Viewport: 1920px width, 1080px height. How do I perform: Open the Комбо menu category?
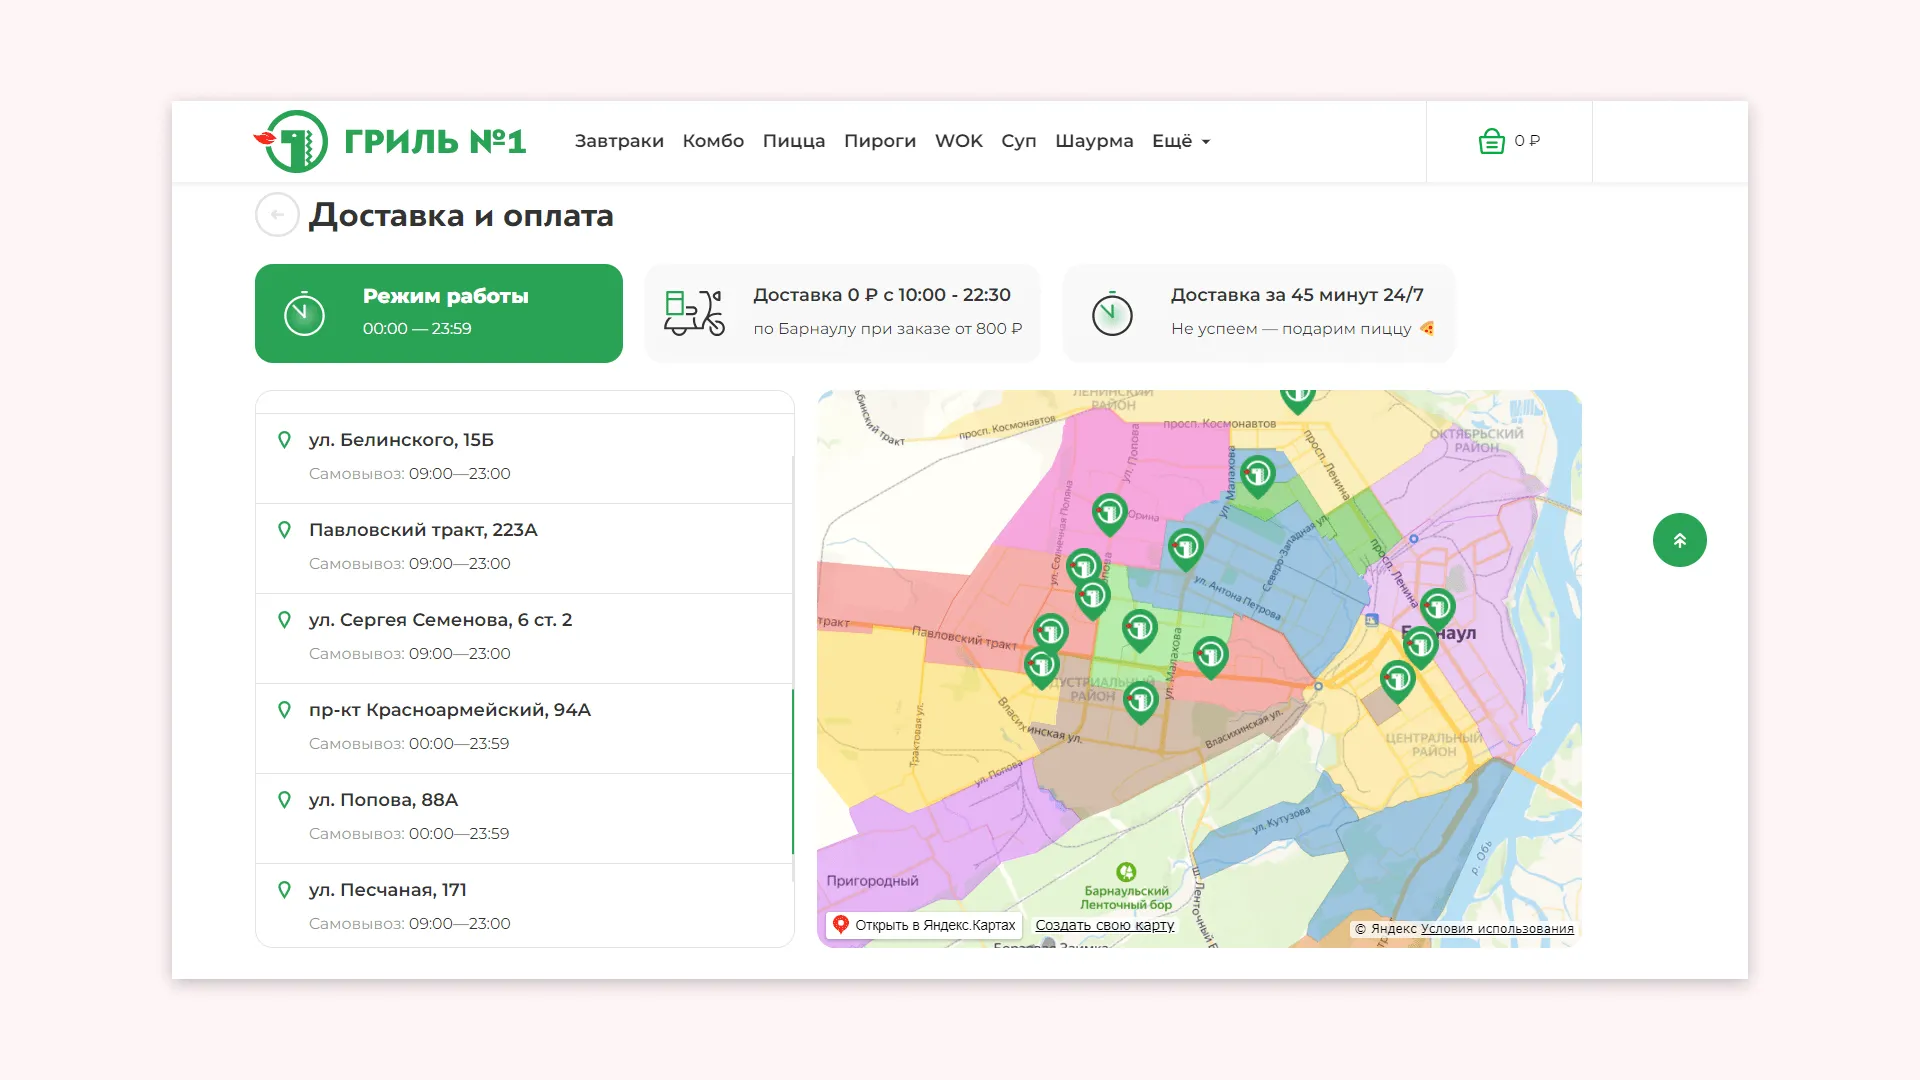point(713,141)
